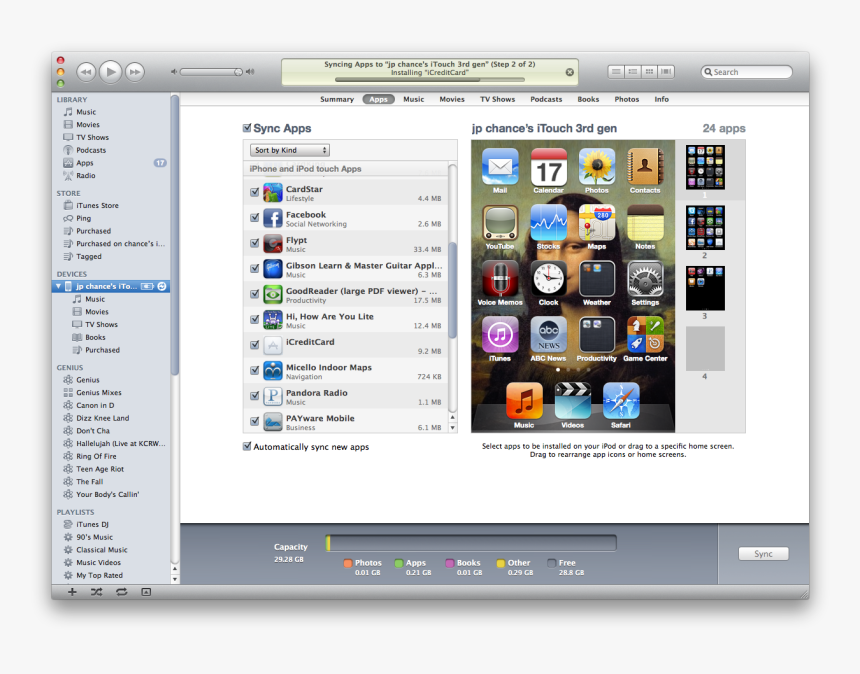
Task: Click the play button
Action: [x=110, y=71]
